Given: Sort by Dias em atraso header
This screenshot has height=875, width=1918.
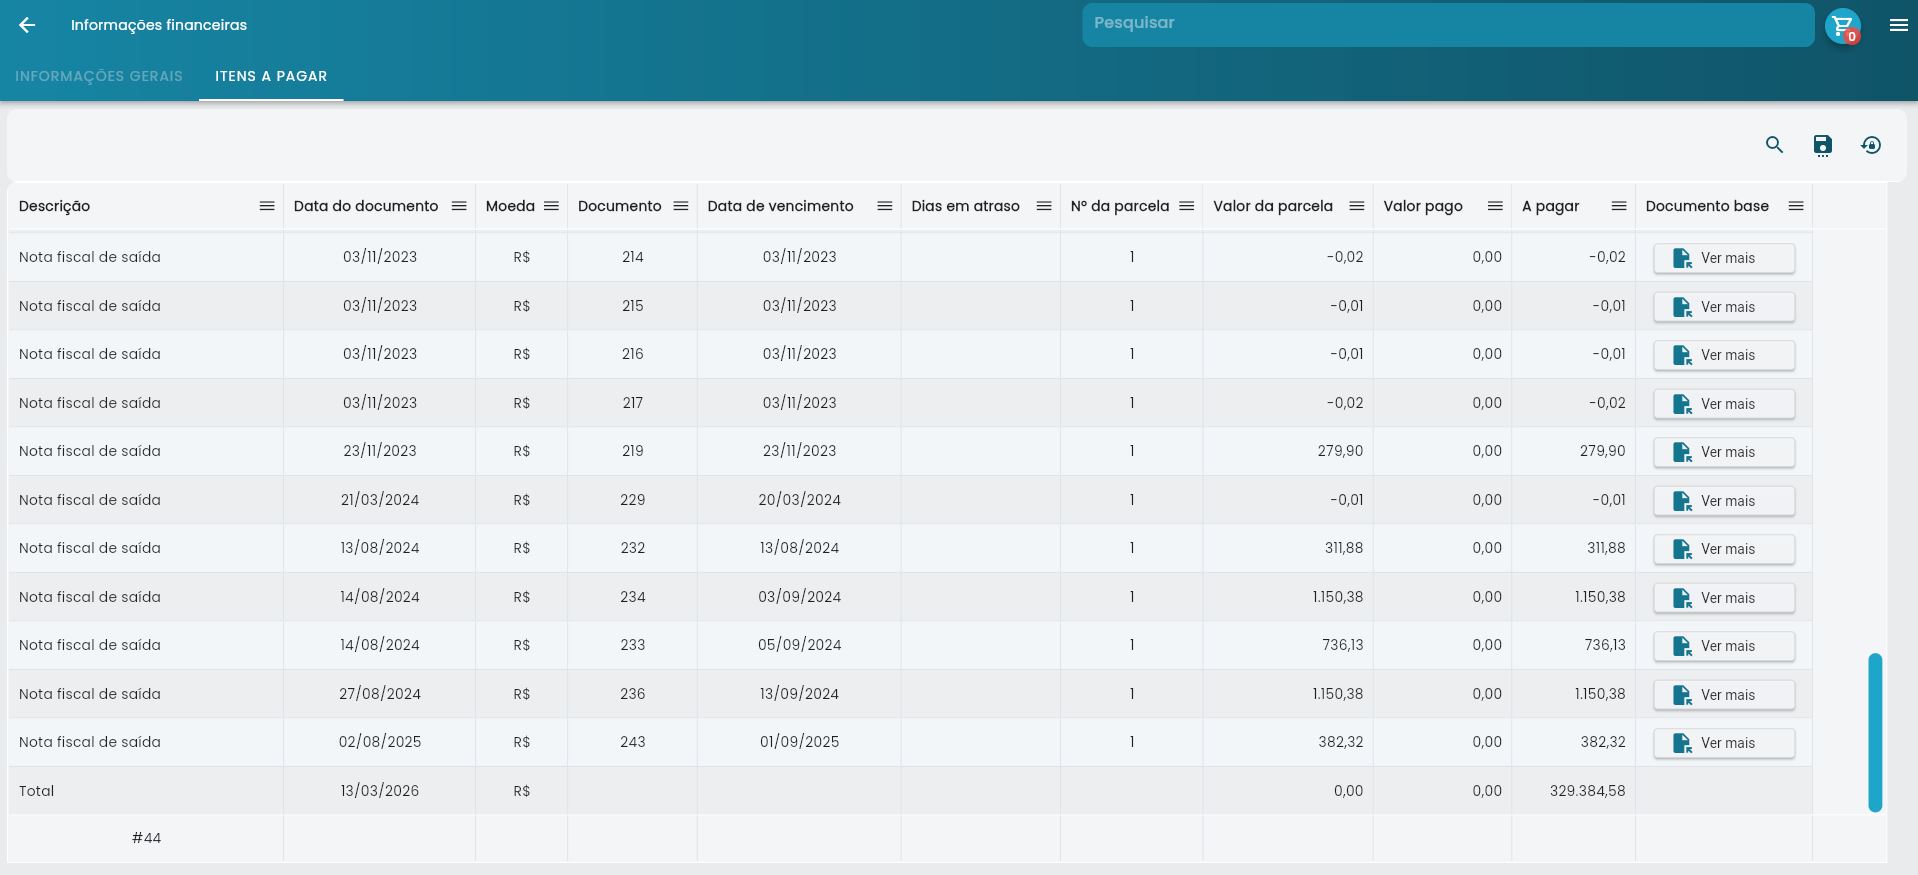Looking at the screenshot, I should (x=965, y=206).
